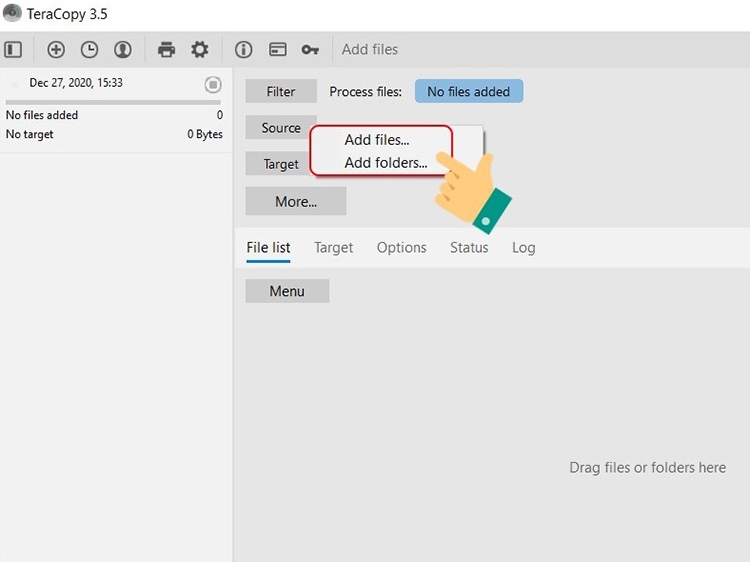
Task: Click the Process files: label
Action: tap(365, 91)
